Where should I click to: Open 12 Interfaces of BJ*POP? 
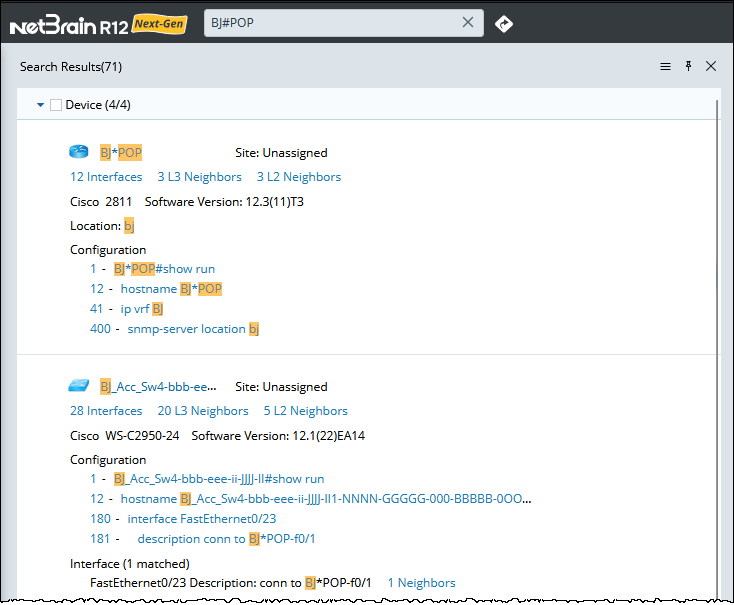106,177
